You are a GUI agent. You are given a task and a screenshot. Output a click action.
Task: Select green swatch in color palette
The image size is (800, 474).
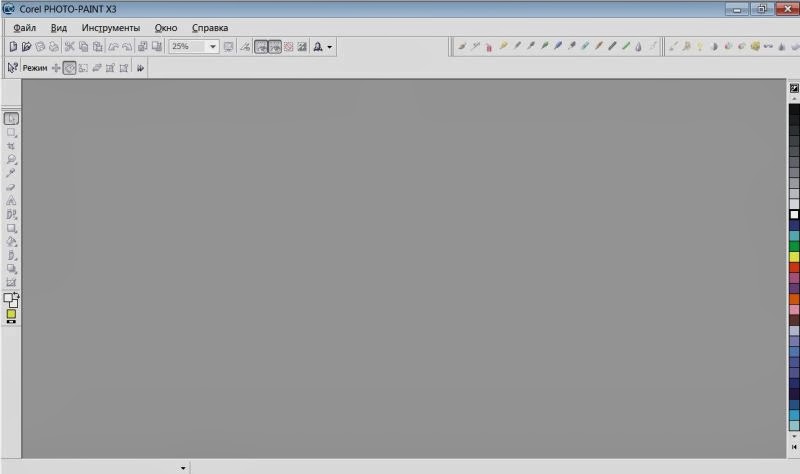coord(794,246)
